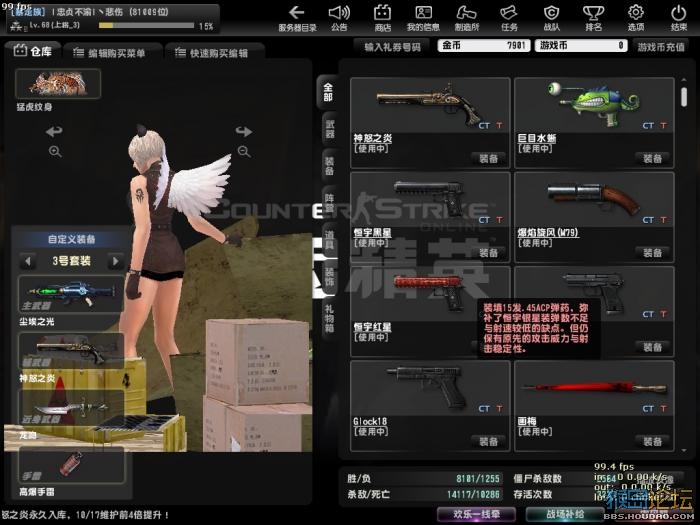Equip the 巨目水嘶 weapon

coord(652,158)
